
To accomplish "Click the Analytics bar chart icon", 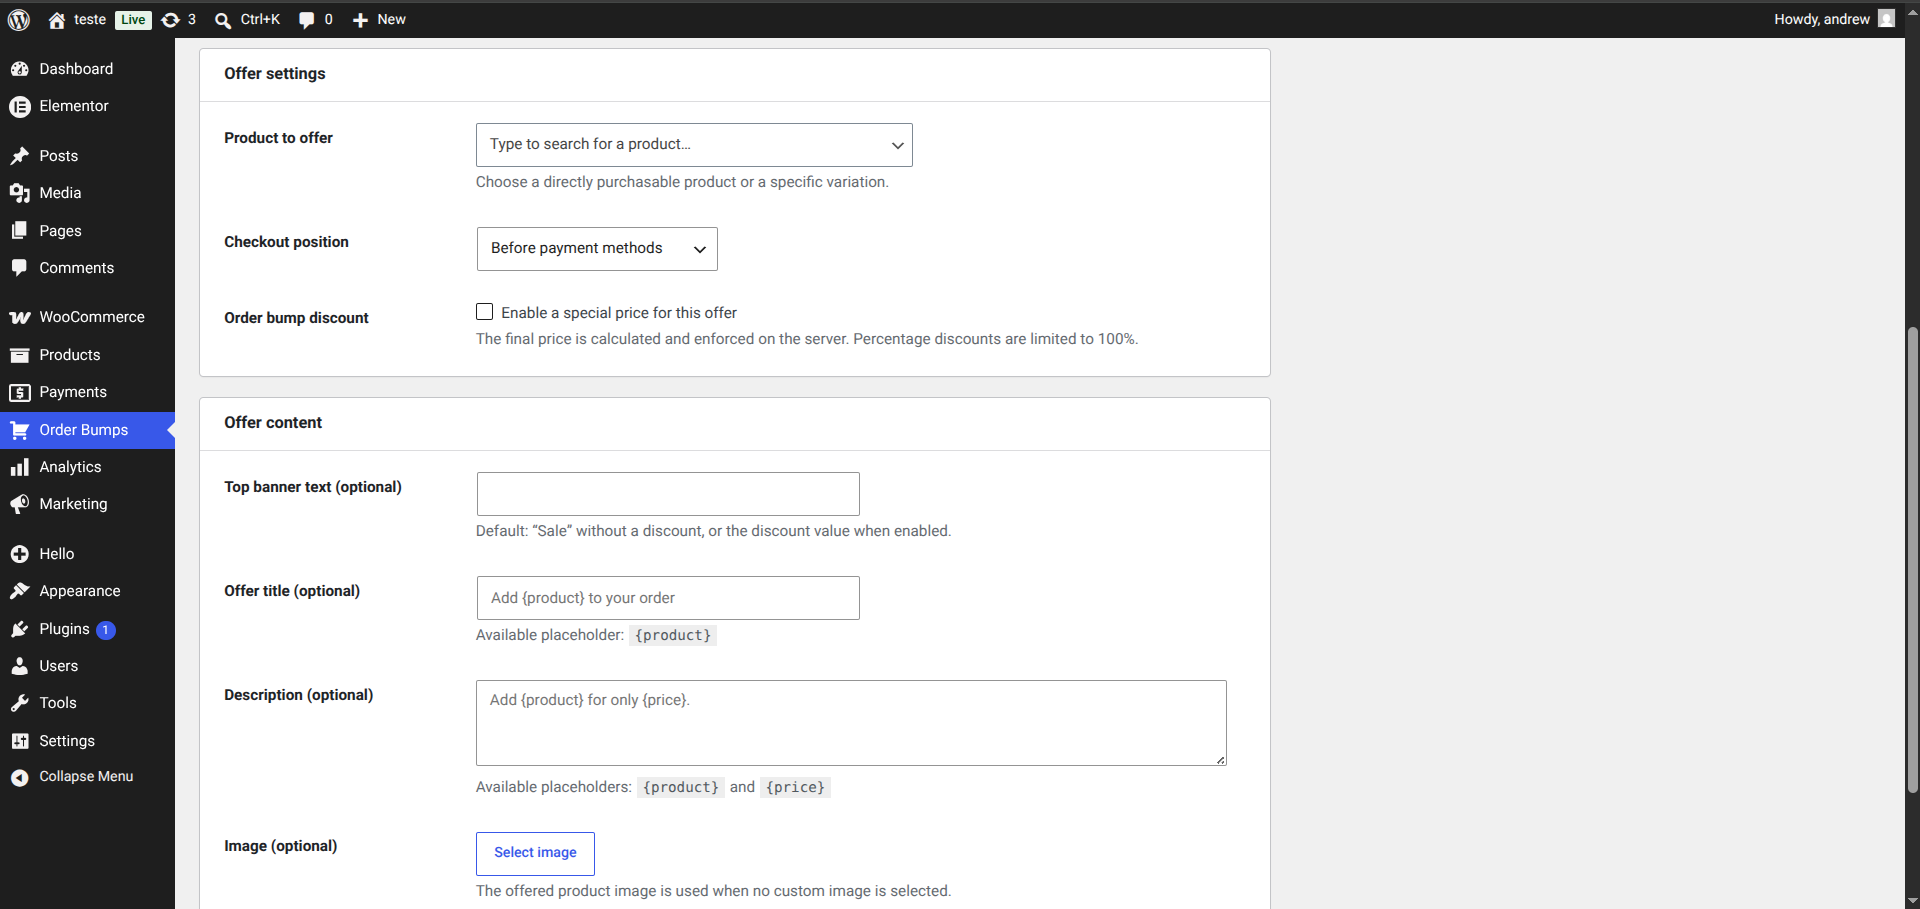I will [19, 467].
